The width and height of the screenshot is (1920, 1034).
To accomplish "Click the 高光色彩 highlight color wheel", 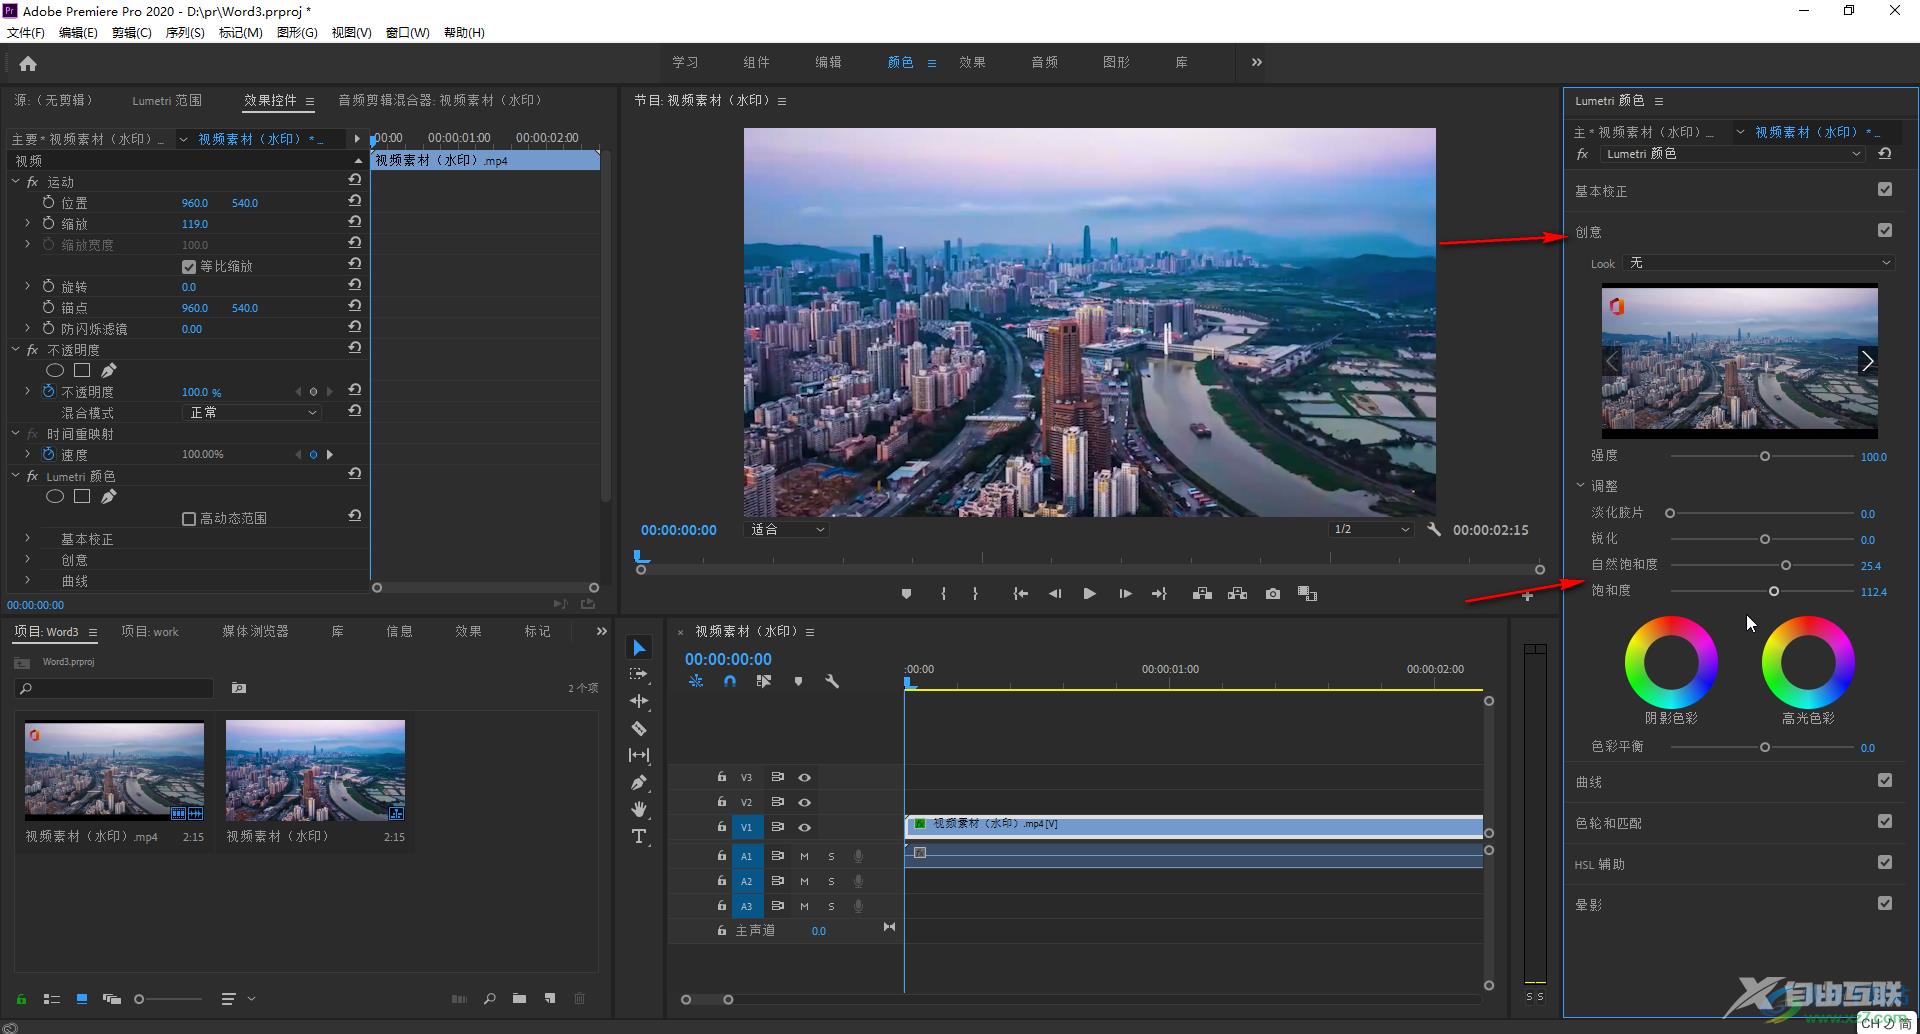I will [1808, 663].
